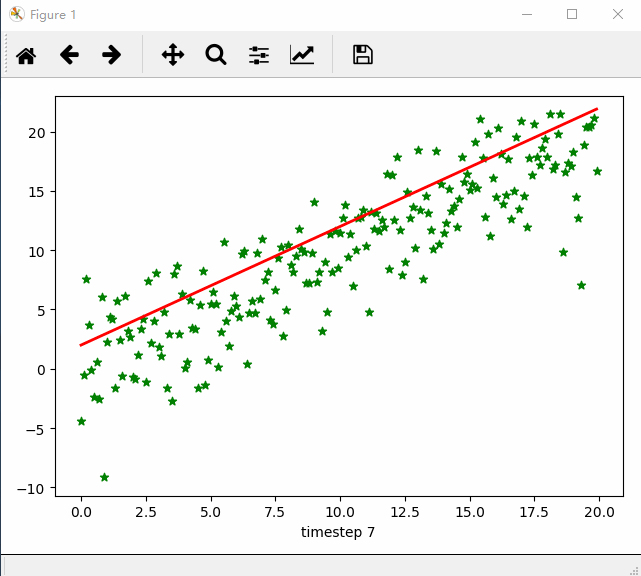Click the '15' y-axis tick label
The image size is (641, 576).
tap(36, 192)
